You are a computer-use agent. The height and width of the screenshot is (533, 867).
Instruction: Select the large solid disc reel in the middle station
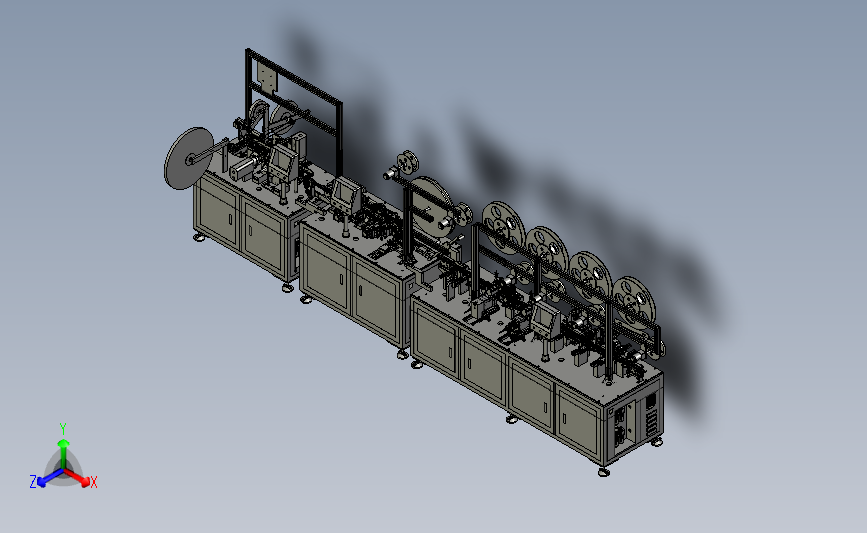[432, 207]
